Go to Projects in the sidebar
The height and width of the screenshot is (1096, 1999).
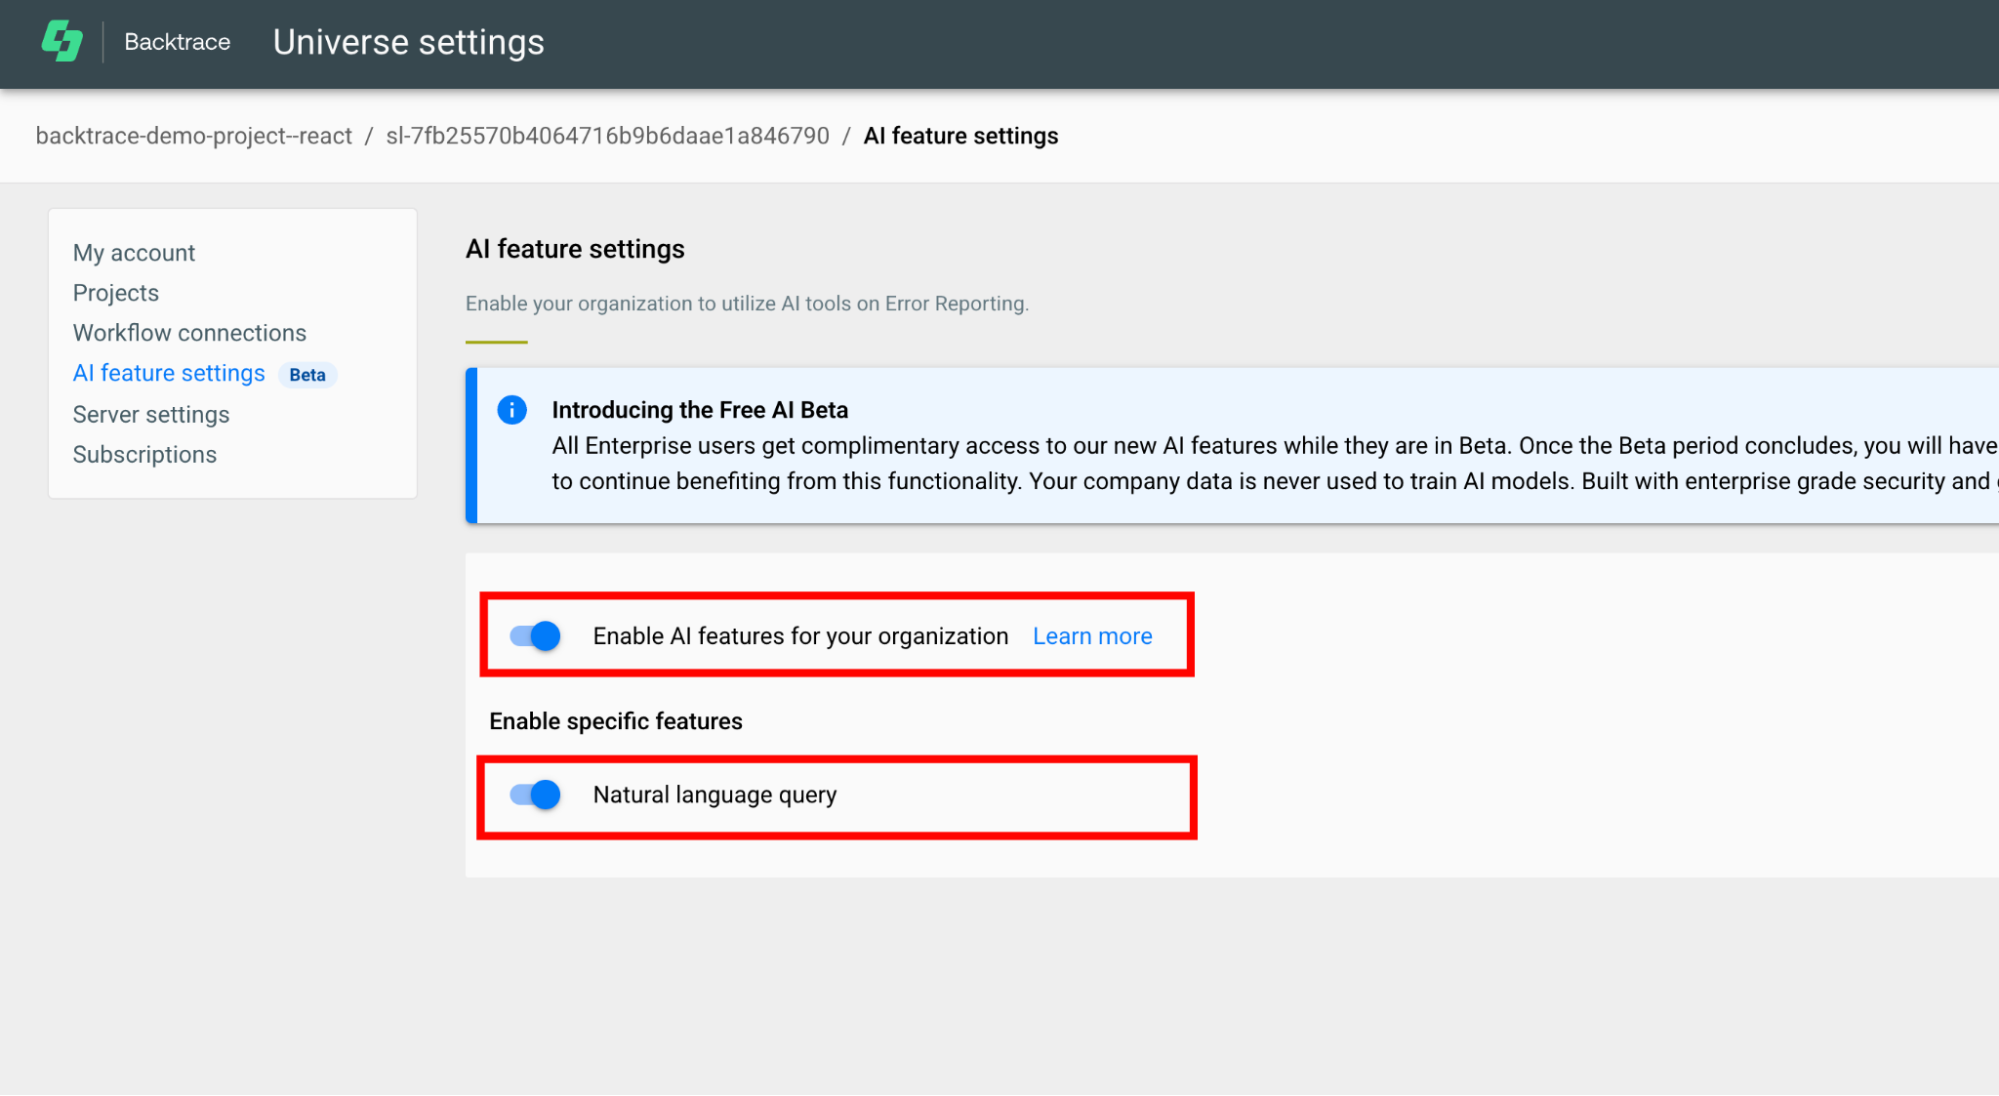tap(116, 293)
